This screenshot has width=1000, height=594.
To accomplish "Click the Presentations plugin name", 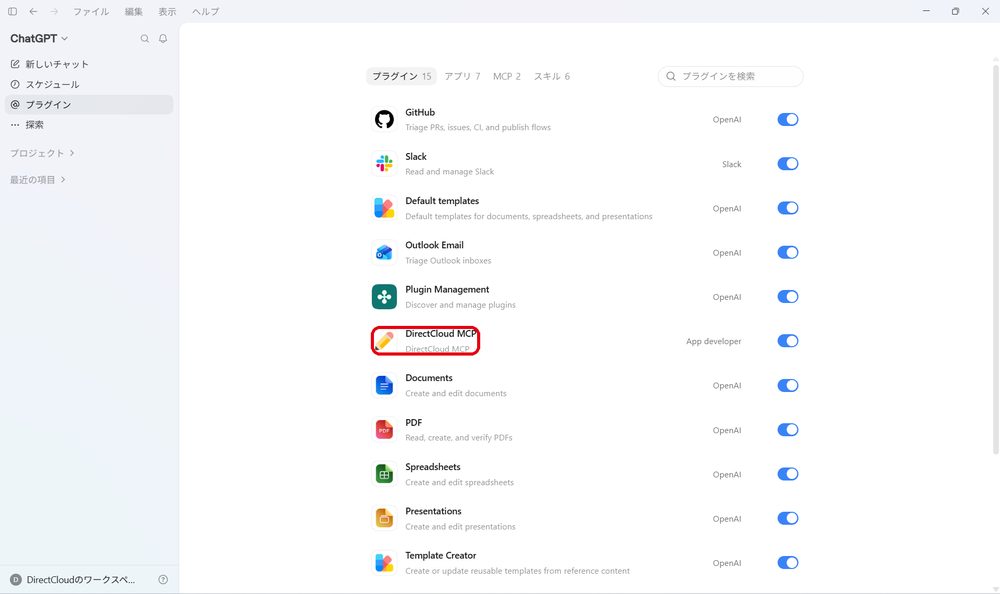I will pyautogui.click(x=433, y=511).
